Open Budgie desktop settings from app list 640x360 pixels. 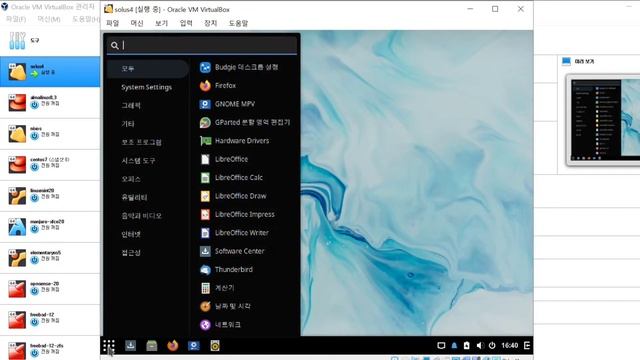point(245,67)
